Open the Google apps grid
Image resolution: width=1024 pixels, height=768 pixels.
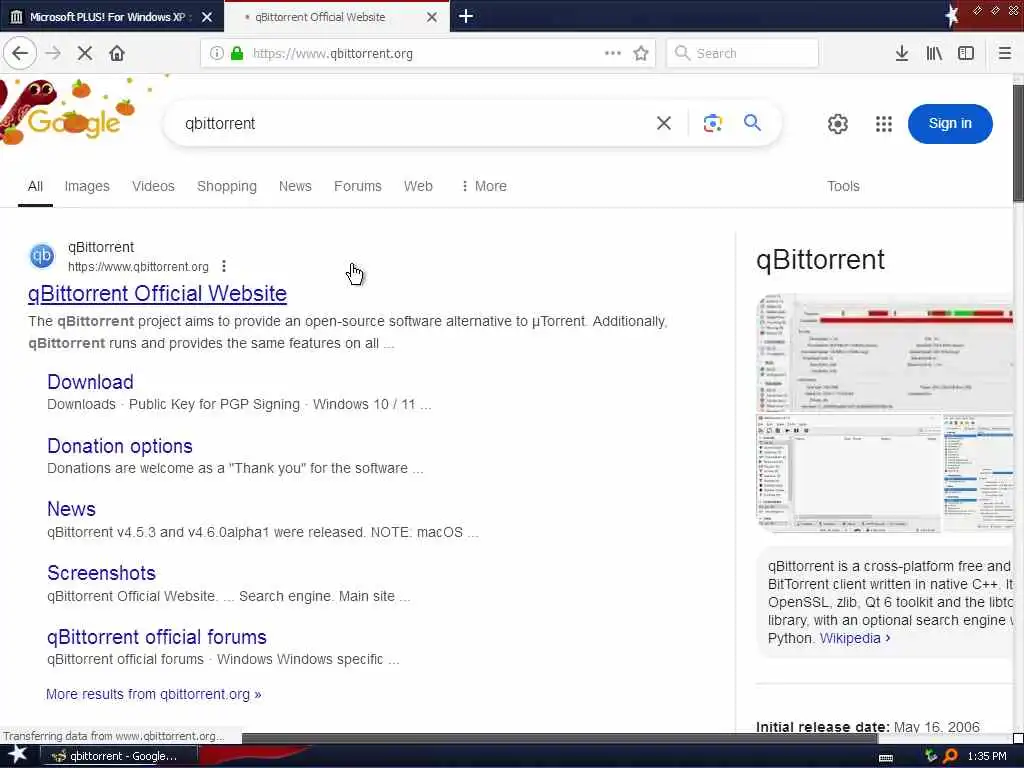[884, 123]
